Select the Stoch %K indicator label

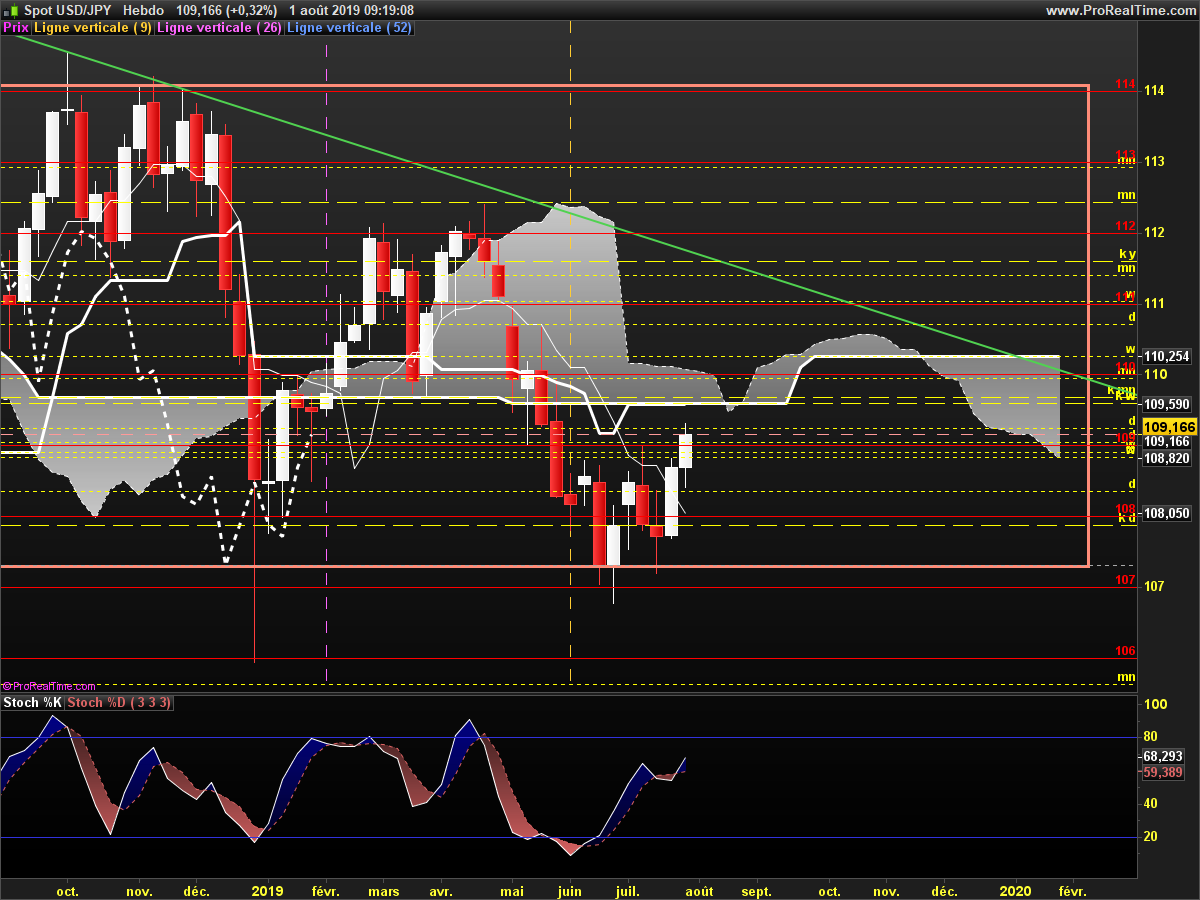pyautogui.click(x=33, y=703)
